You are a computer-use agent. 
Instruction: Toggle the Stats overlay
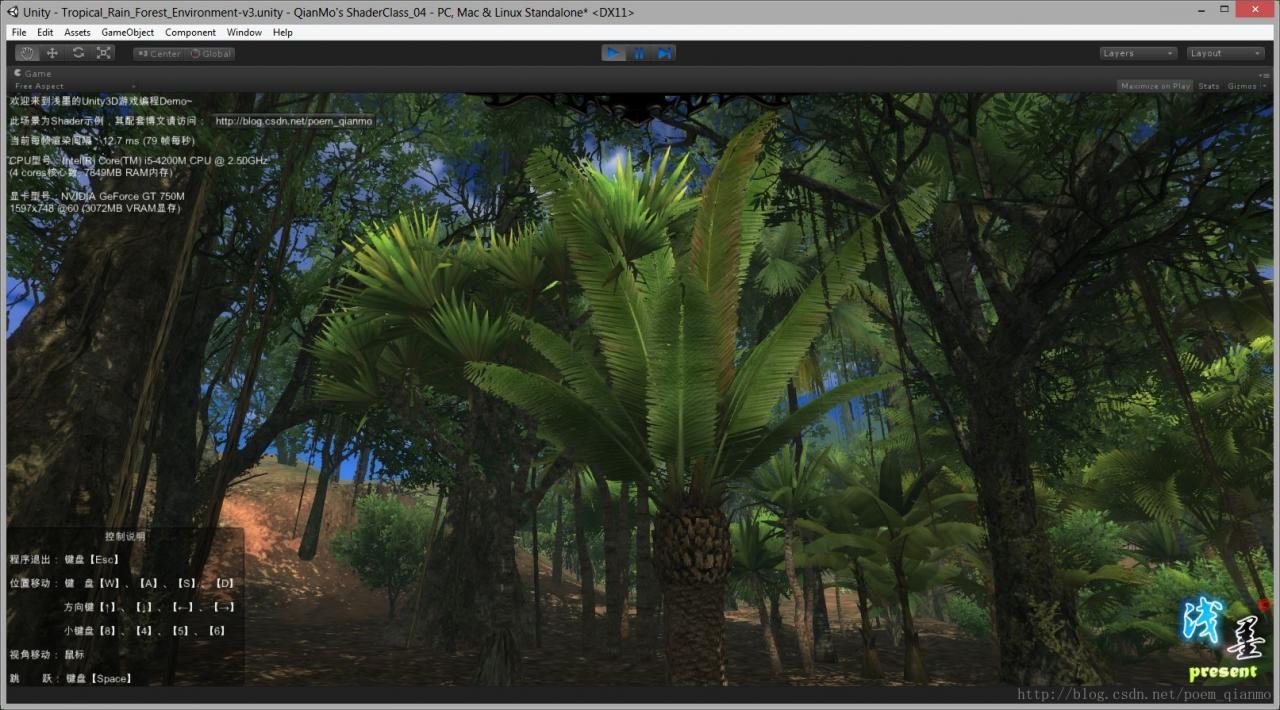[1209, 86]
